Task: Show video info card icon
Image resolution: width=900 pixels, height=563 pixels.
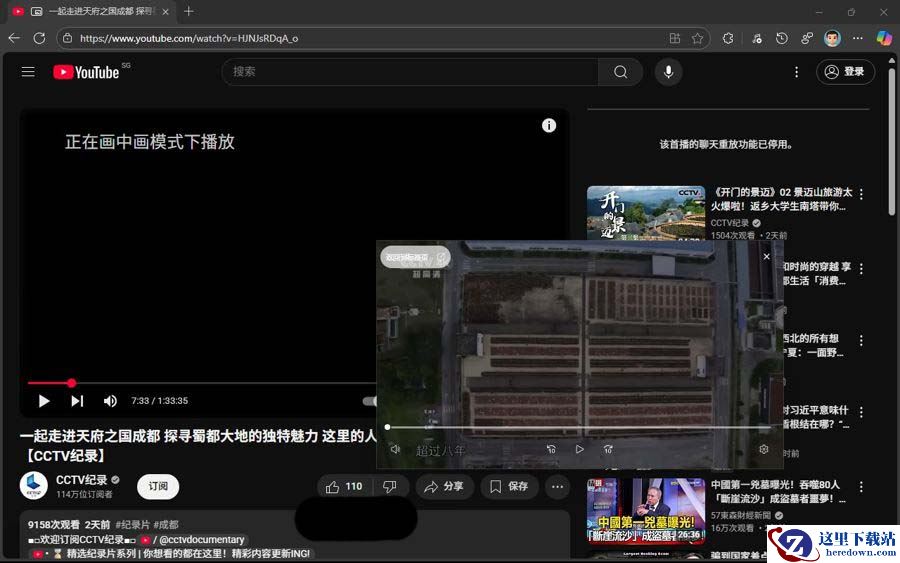Action: 549,125
